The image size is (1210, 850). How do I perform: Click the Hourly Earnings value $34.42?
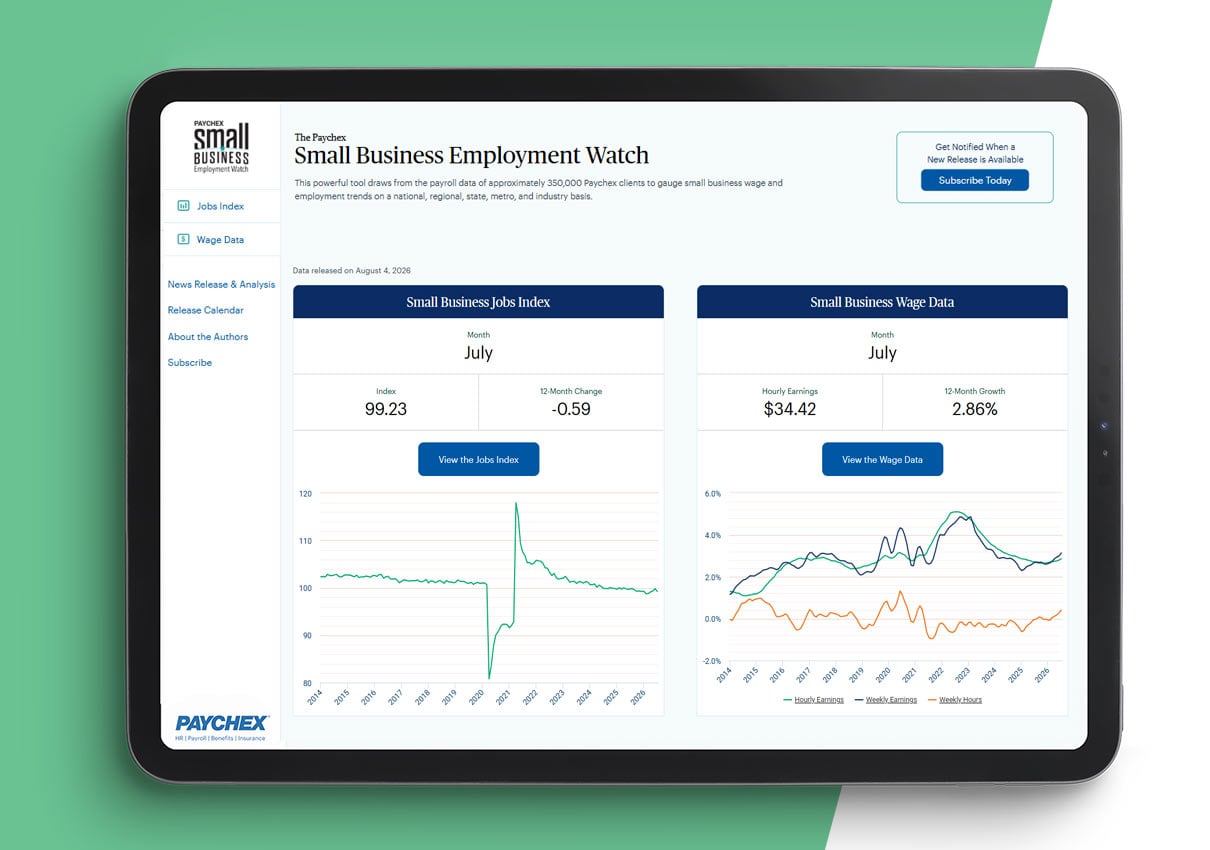(x=789, y=409)
